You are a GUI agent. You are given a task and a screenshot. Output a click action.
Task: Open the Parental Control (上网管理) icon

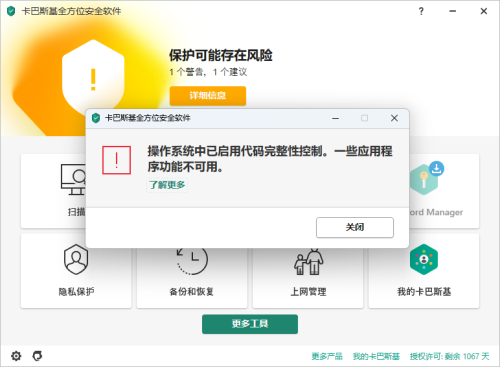point(308,262)
